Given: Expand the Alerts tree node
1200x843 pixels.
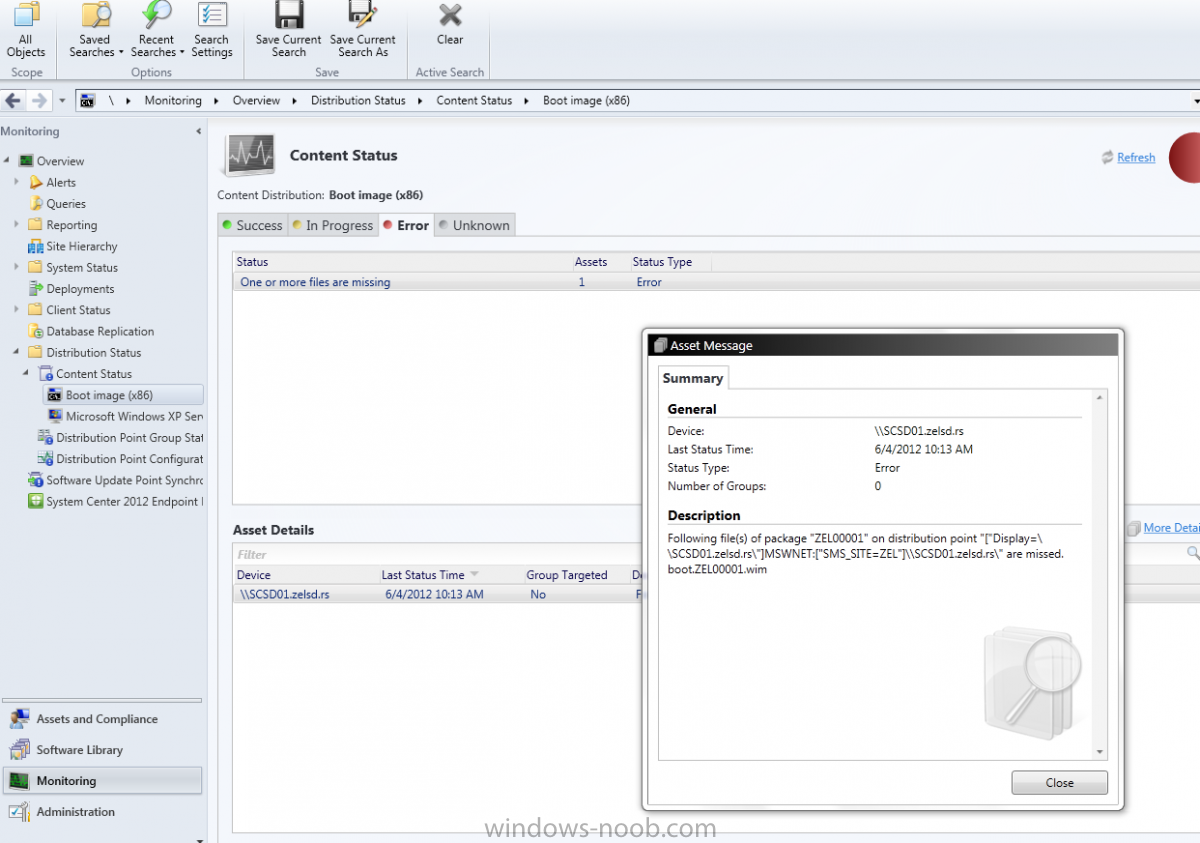Looking at the screenshot, I should click(x=16, y=182).
